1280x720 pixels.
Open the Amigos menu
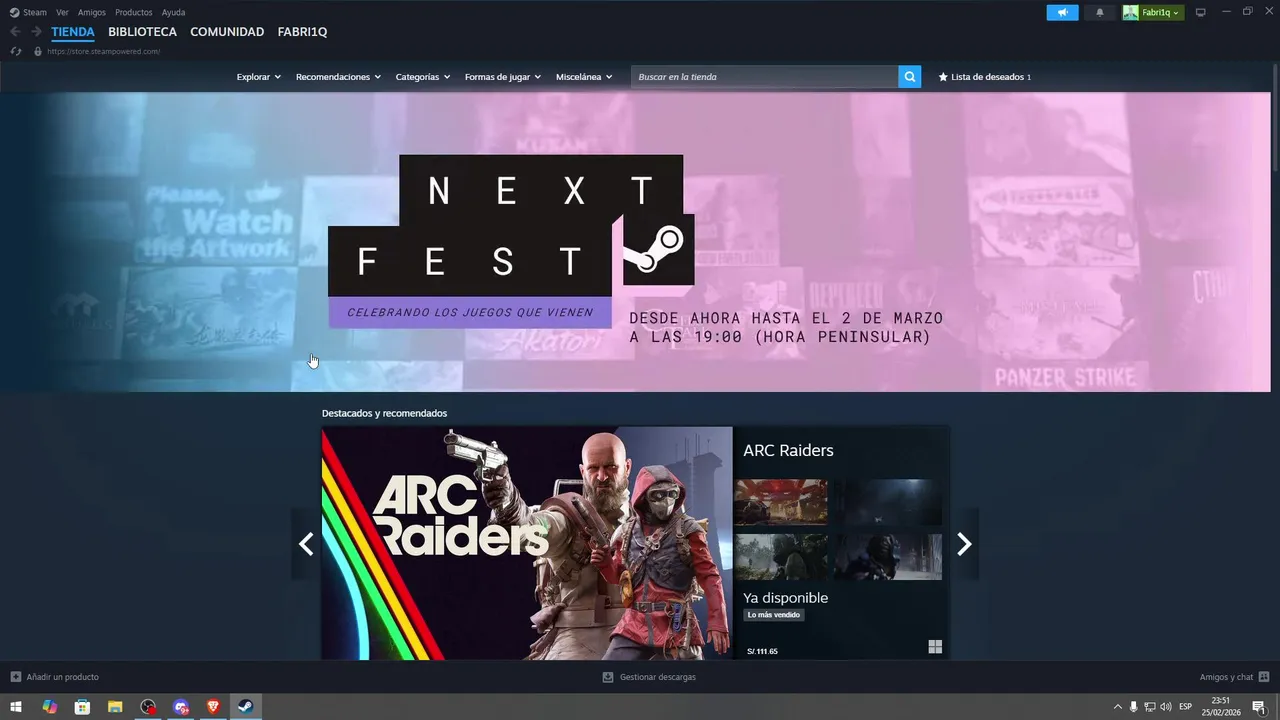point(92,12)
